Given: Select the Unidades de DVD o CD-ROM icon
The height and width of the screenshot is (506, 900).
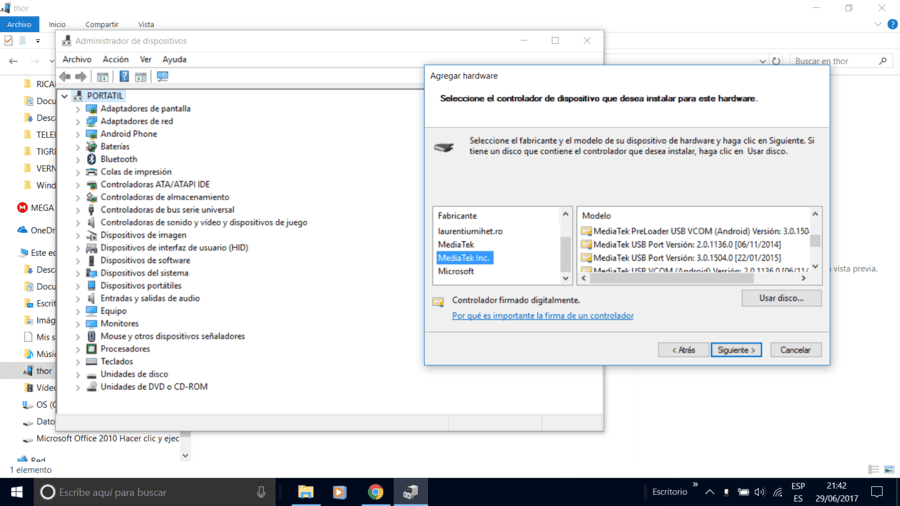Looking at the screenshot, I should tap(91, 387).
